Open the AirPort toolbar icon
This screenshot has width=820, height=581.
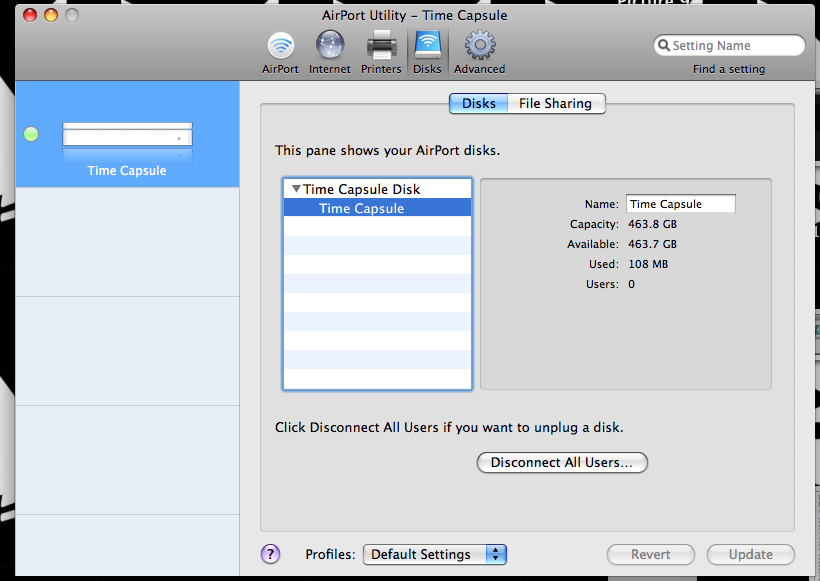280,52
